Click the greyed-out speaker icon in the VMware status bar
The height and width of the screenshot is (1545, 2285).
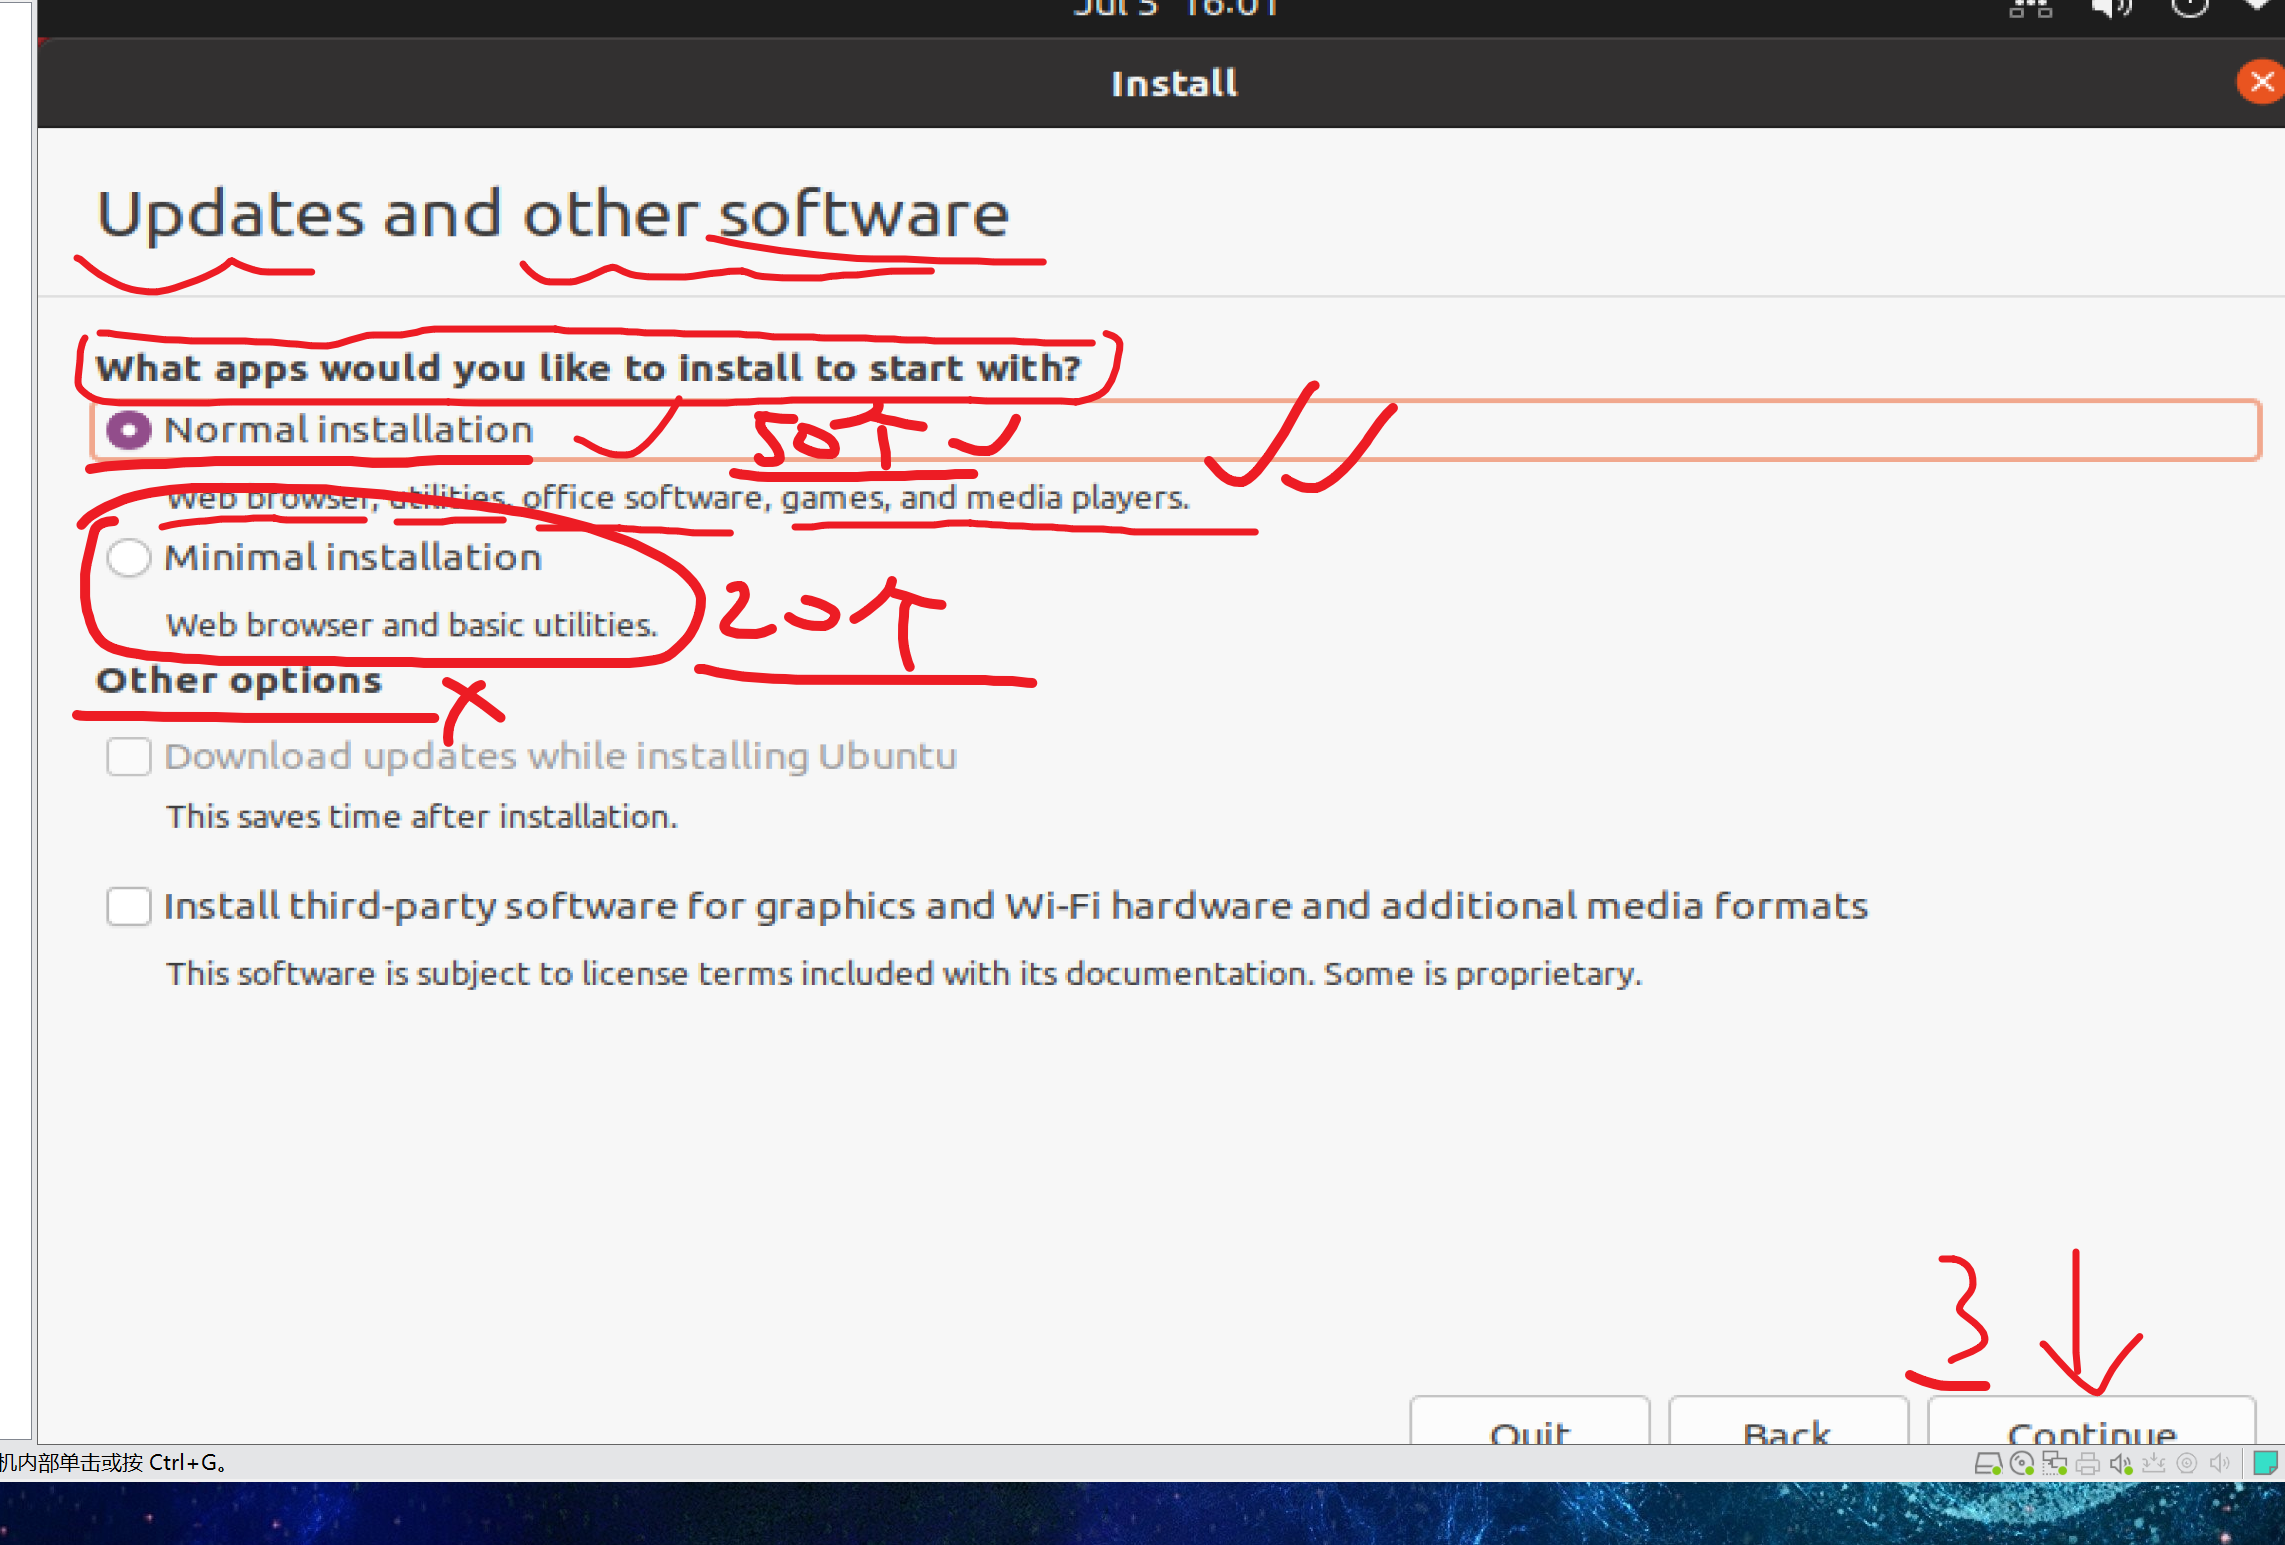coord(2220,1464)
